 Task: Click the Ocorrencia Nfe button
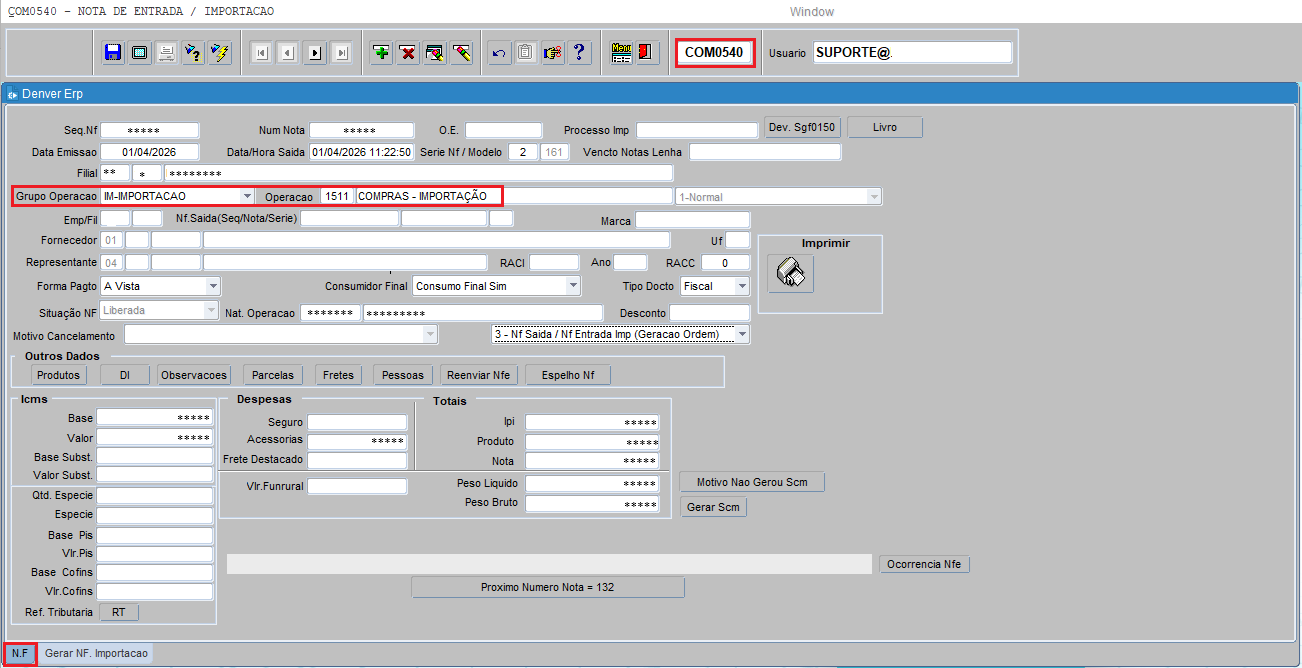924,564
